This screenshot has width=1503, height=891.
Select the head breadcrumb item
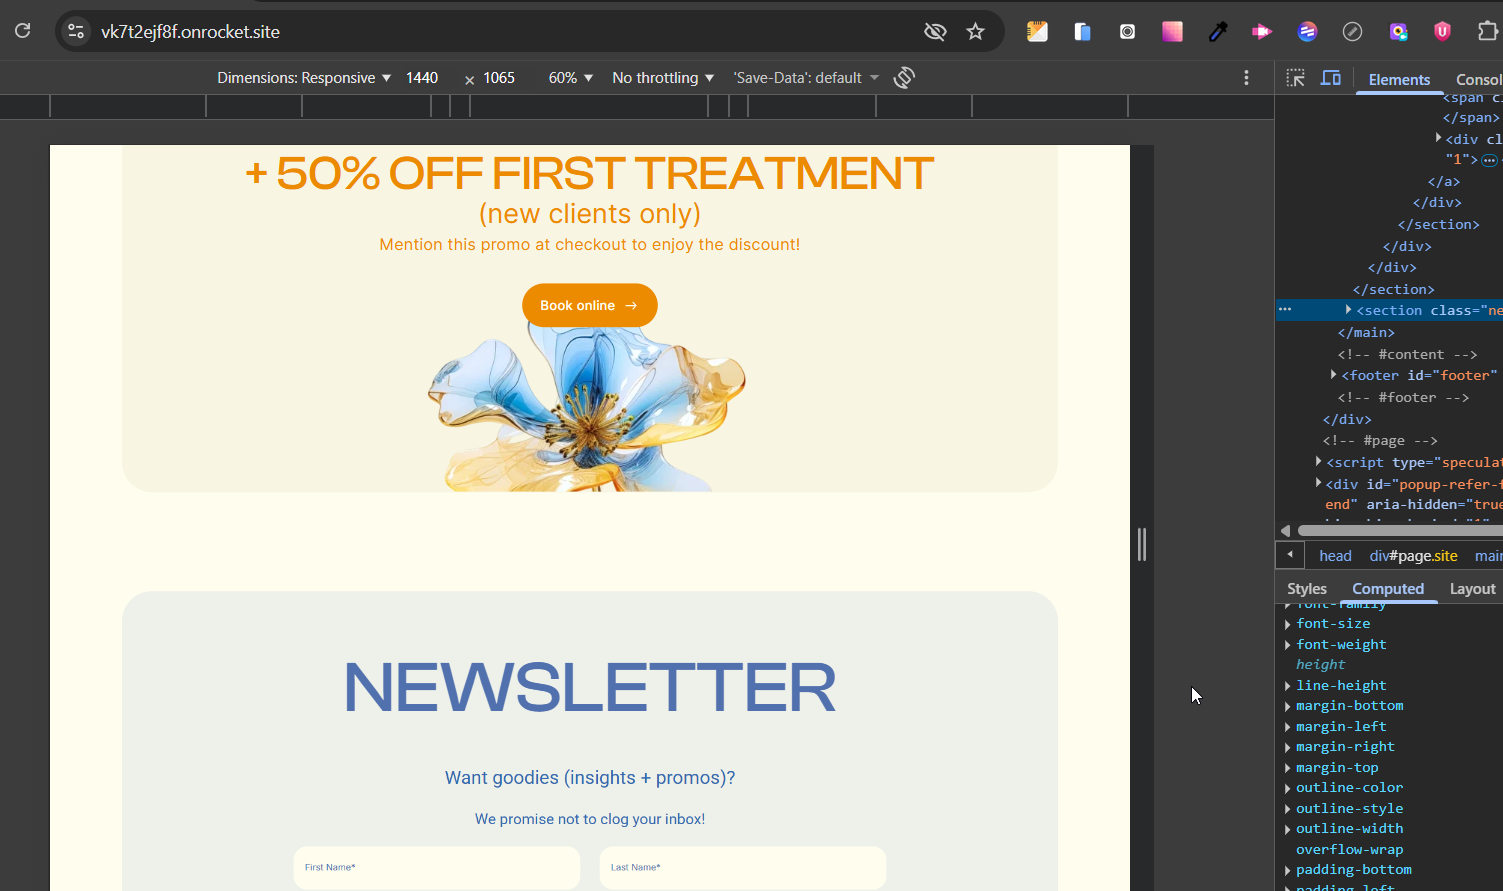1335,556
